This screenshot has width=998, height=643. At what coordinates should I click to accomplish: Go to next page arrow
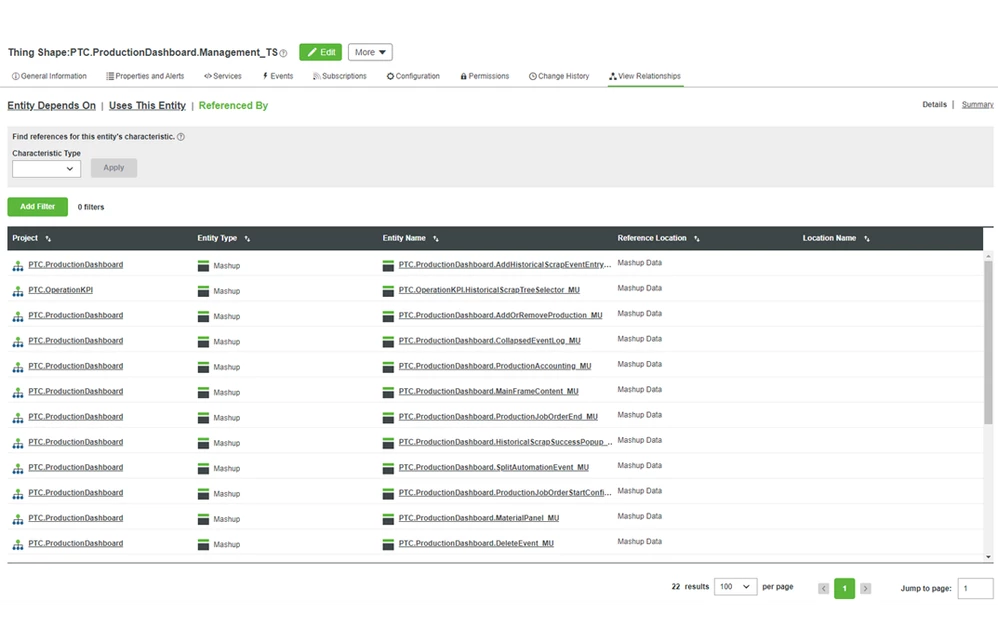865,589
